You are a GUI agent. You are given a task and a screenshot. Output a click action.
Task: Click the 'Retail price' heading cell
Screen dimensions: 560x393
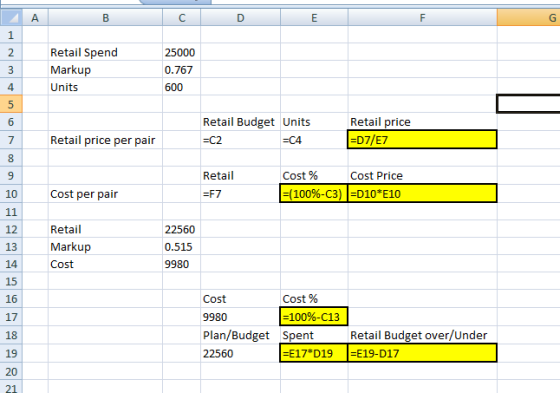(x=422, y=122)
